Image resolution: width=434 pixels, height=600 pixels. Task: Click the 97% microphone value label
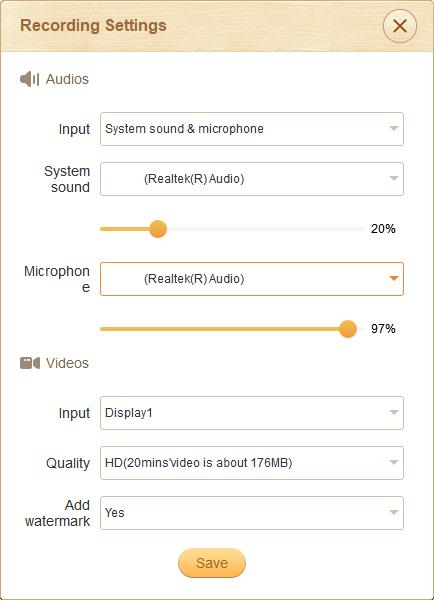[383, 329]
